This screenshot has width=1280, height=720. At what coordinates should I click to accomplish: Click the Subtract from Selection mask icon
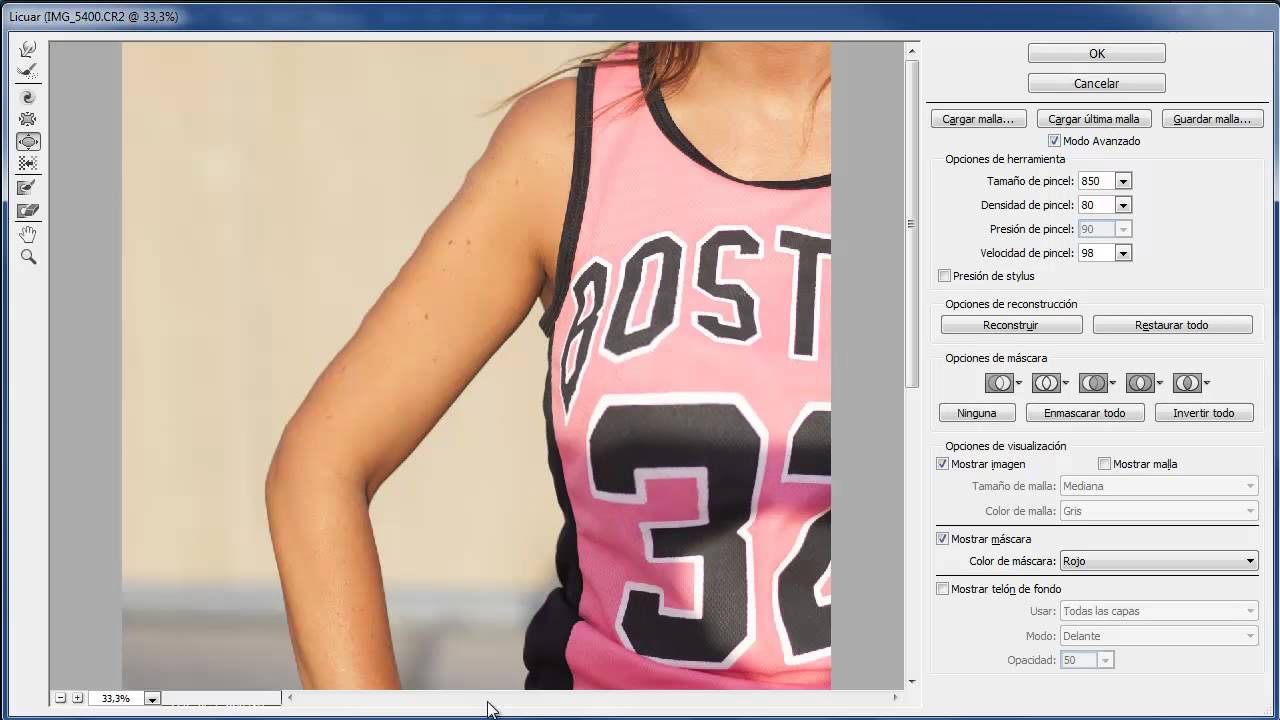click(x=1093, y=383)
